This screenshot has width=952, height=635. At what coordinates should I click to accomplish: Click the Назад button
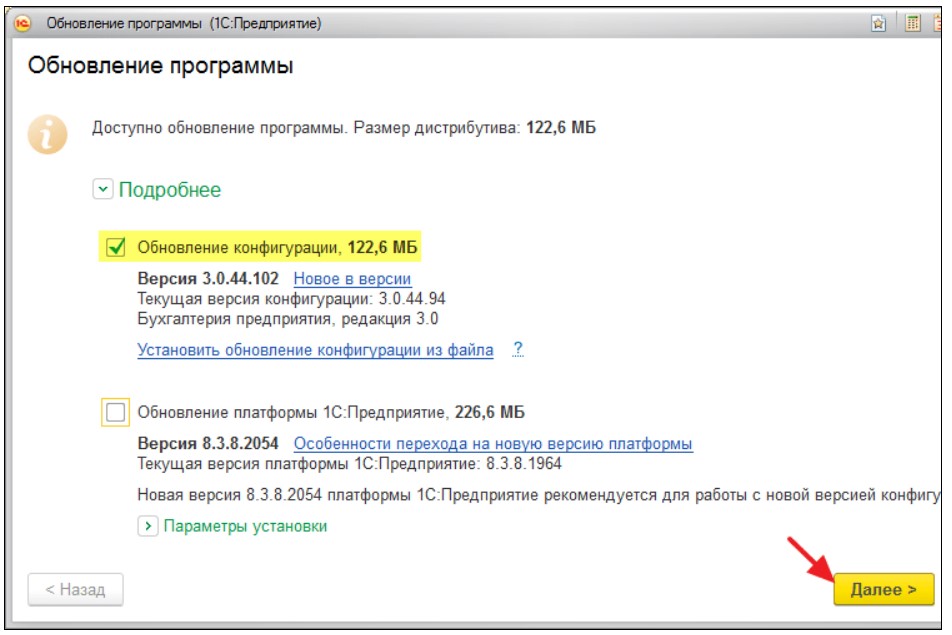[x=75, y=589]
